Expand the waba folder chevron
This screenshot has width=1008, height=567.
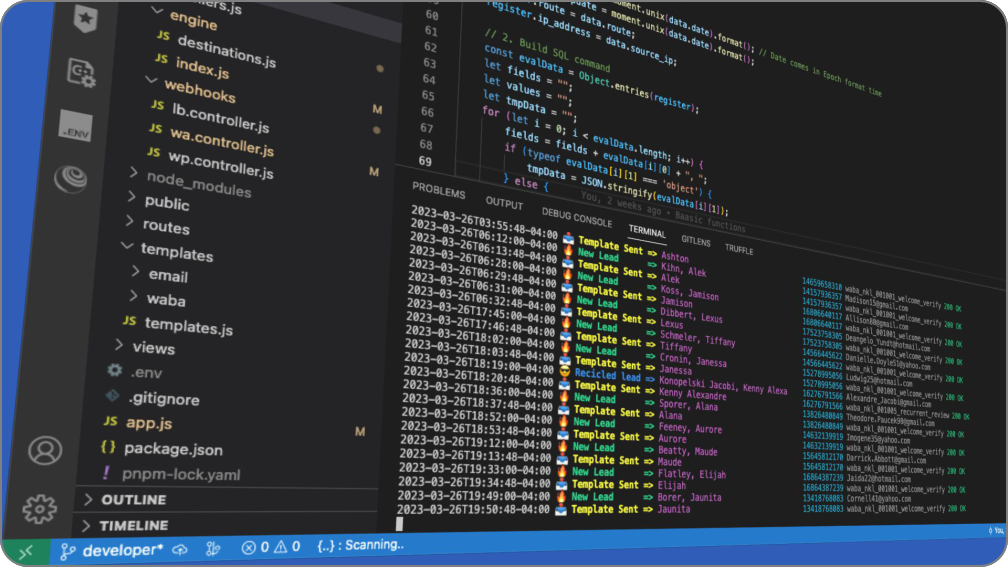[134, 296]
